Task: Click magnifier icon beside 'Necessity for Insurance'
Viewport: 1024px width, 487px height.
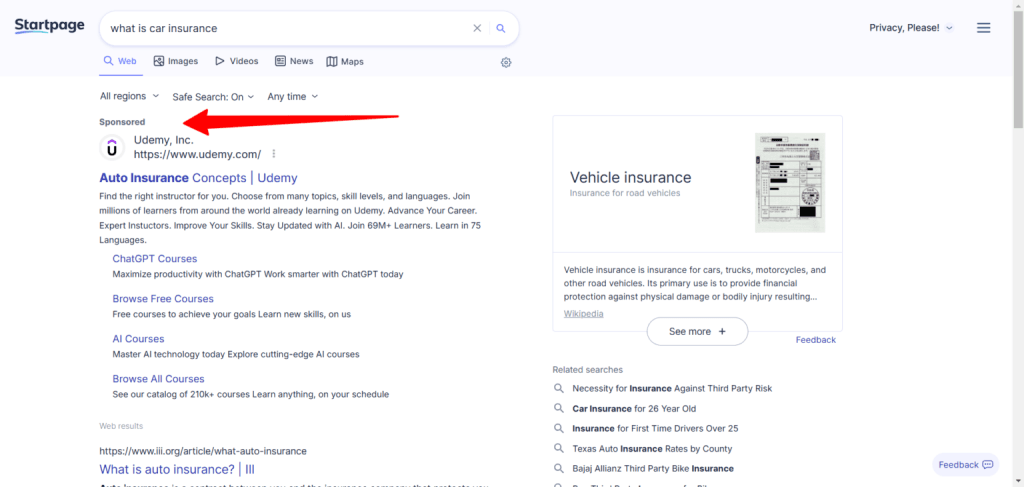Action: (558, 388)
